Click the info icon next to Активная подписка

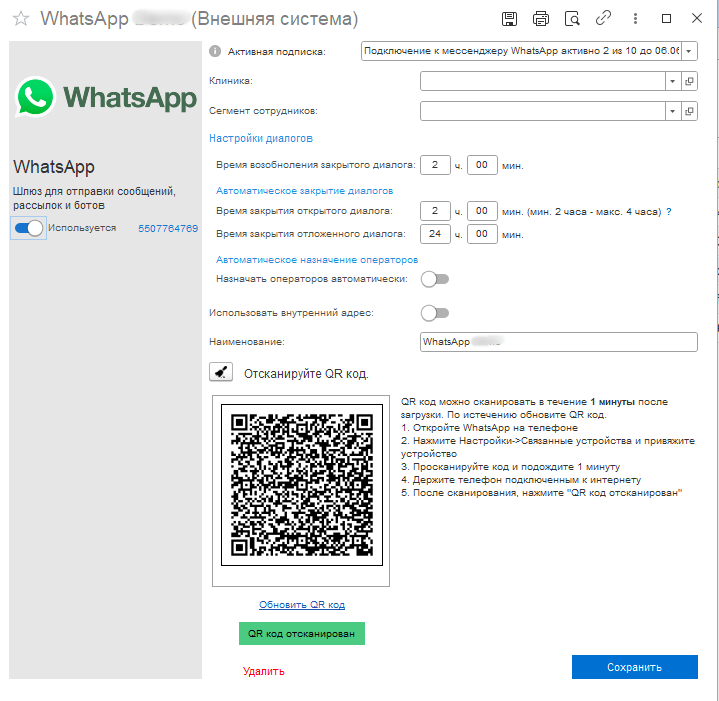point(215,51)
